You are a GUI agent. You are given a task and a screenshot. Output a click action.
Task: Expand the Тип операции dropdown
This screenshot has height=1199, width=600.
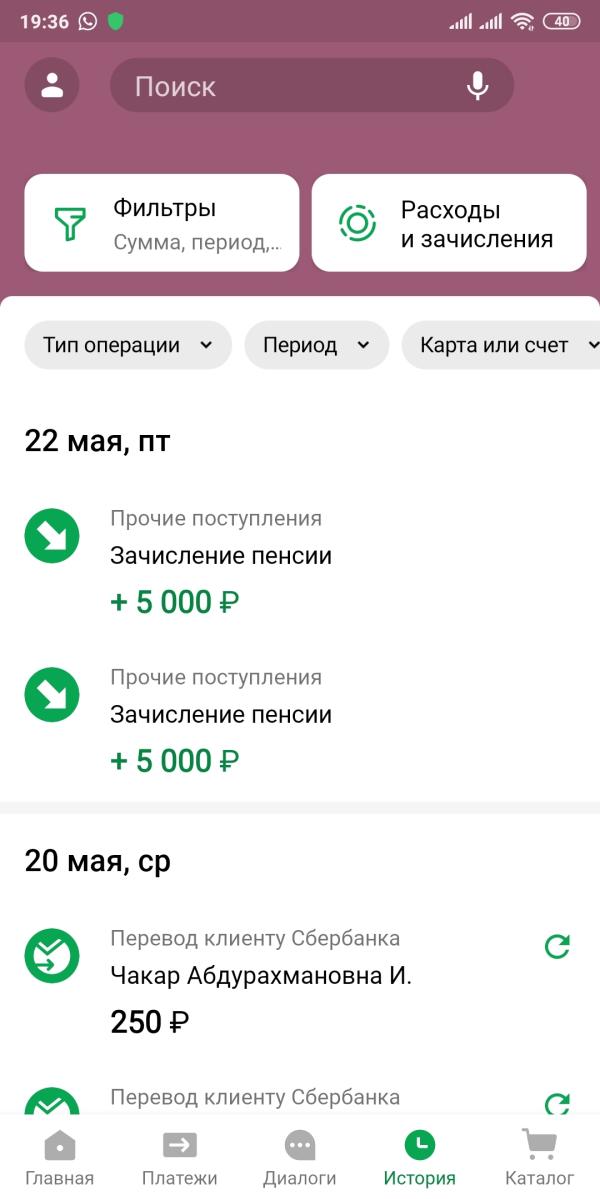[x=128, y=345]
